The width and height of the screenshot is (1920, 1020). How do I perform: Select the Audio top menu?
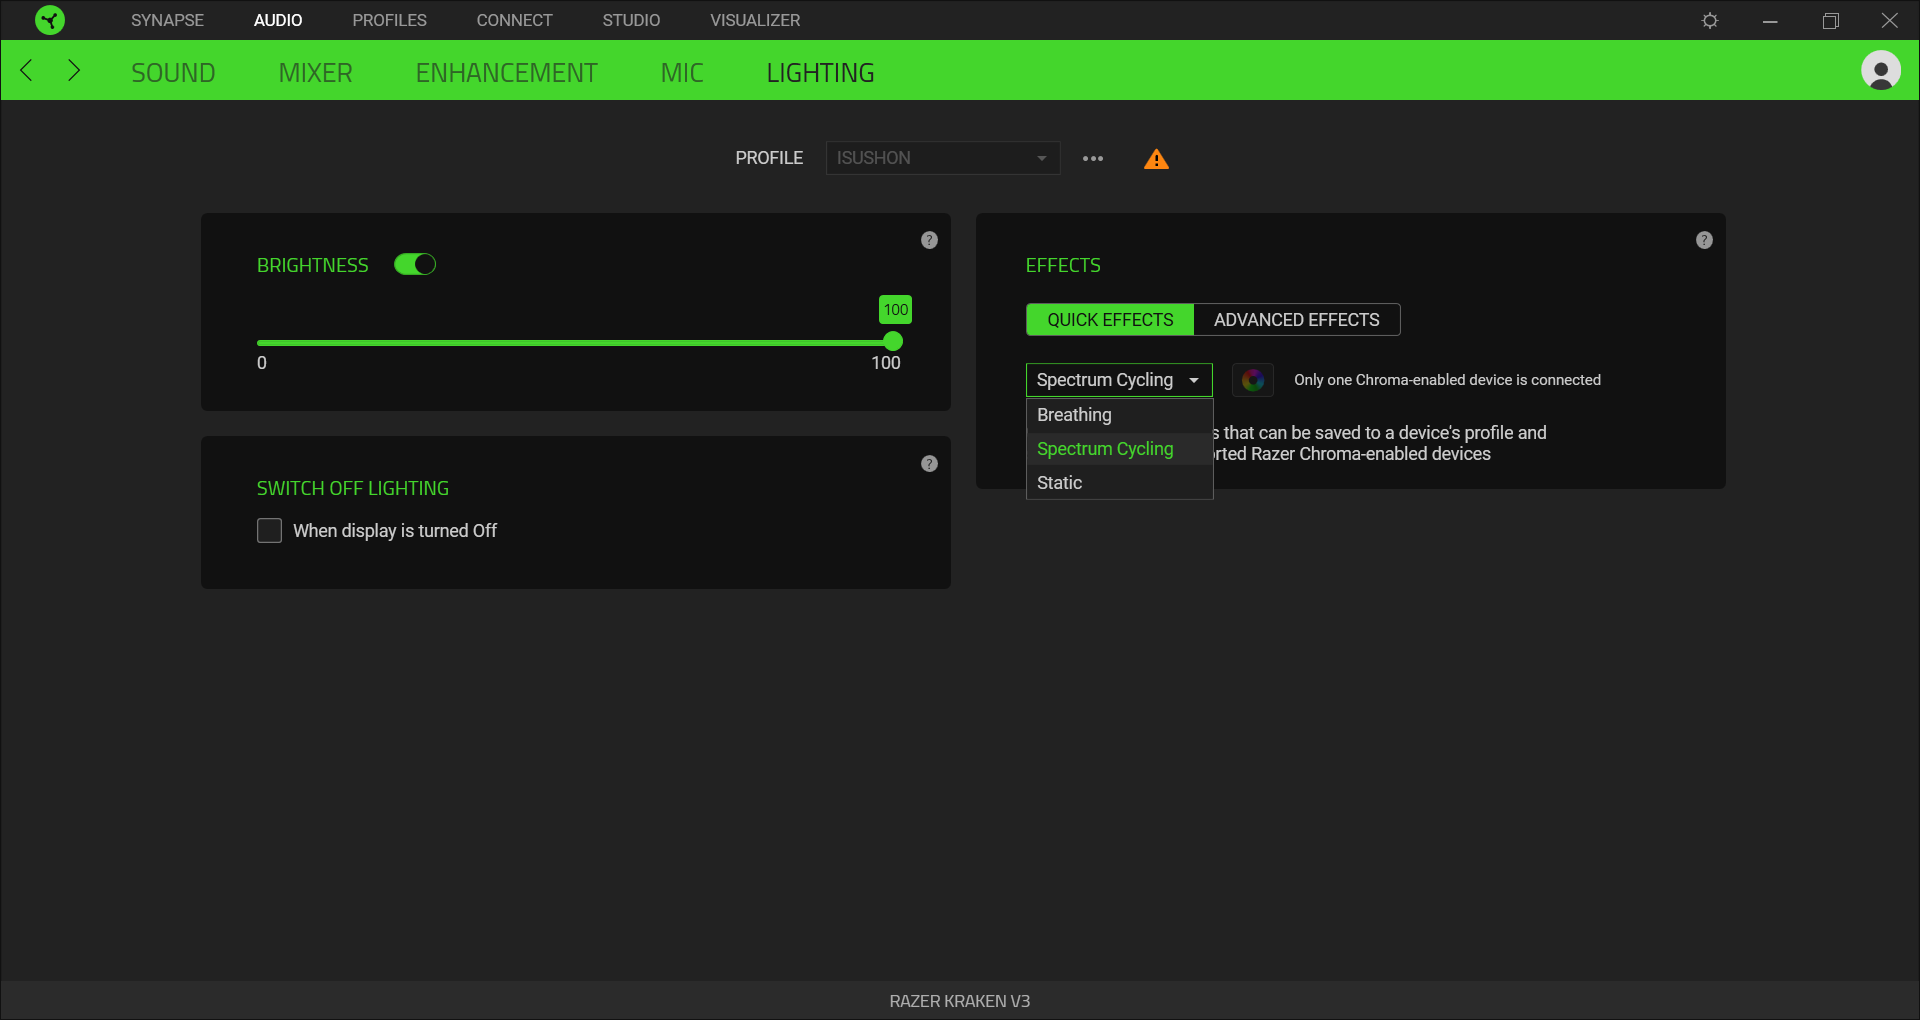(x=278, y=20)
